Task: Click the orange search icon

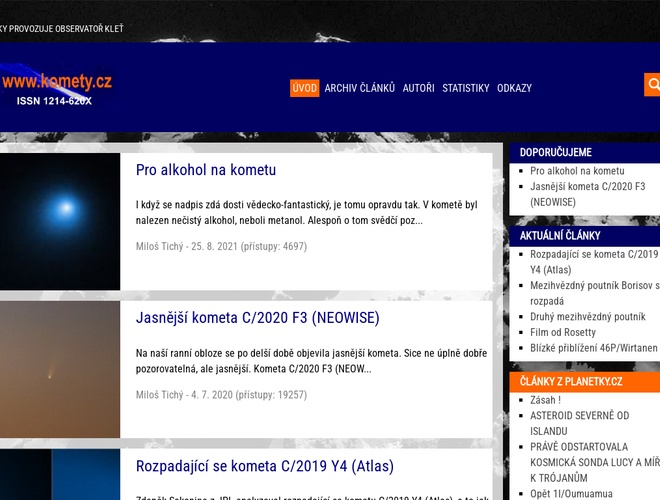Action: tap(652, 85)
